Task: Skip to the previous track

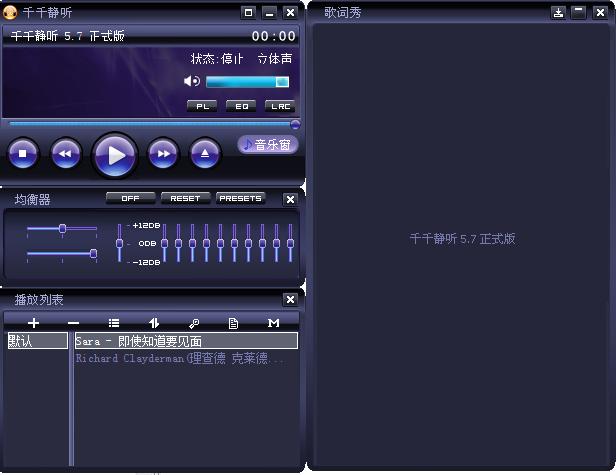Action: coord(66,154)
